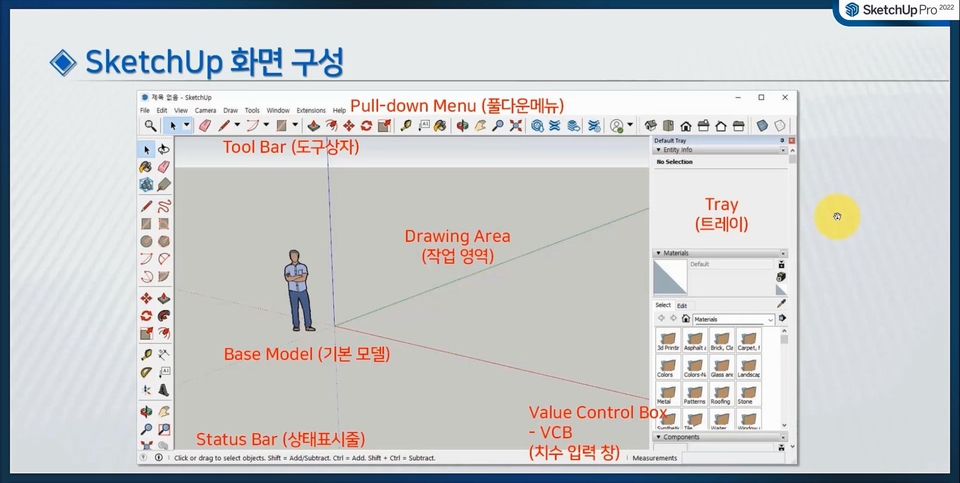This screenshot has width=960, height=483.
Task: Select the Select arrow in left tool palette
Action: pos(146,149)
